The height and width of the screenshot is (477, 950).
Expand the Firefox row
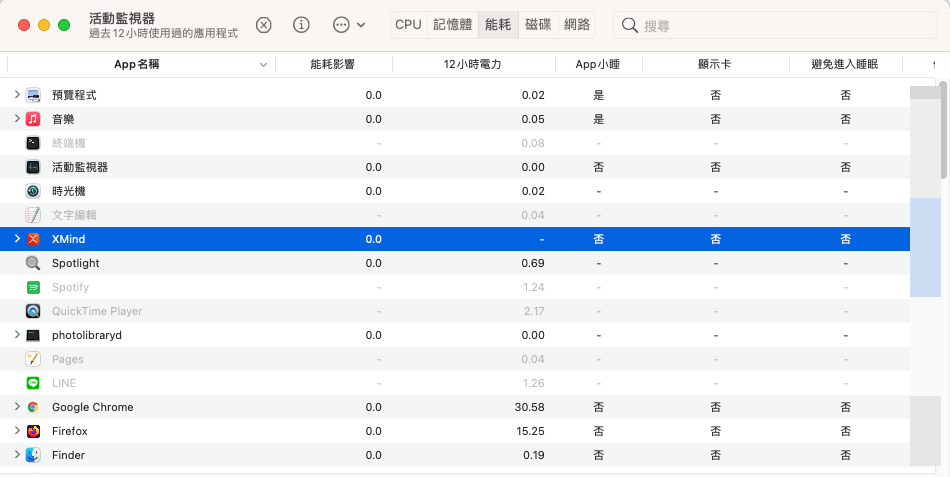click(x=17, y=431)
